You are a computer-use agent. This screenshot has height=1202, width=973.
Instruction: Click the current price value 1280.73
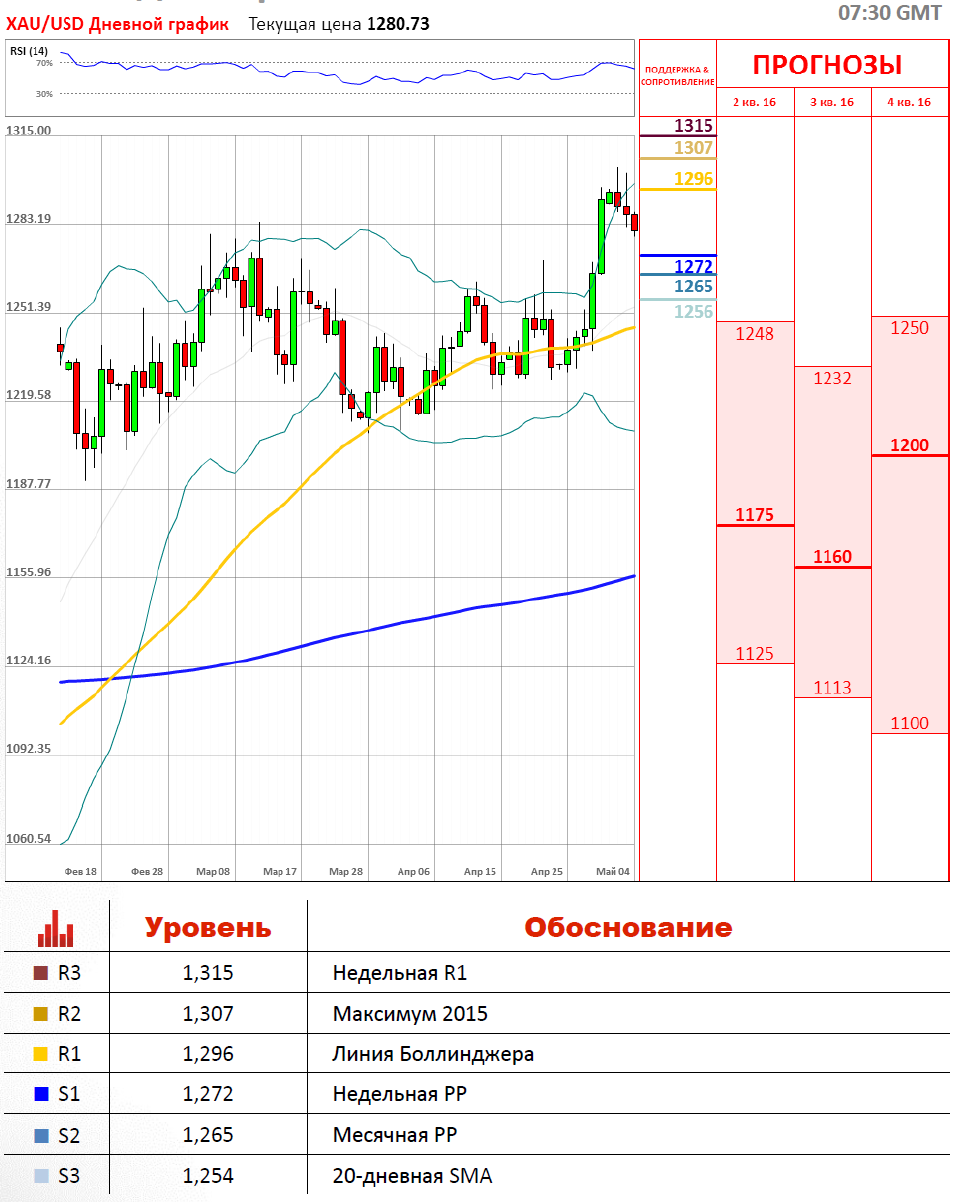[x=398, y=23]
